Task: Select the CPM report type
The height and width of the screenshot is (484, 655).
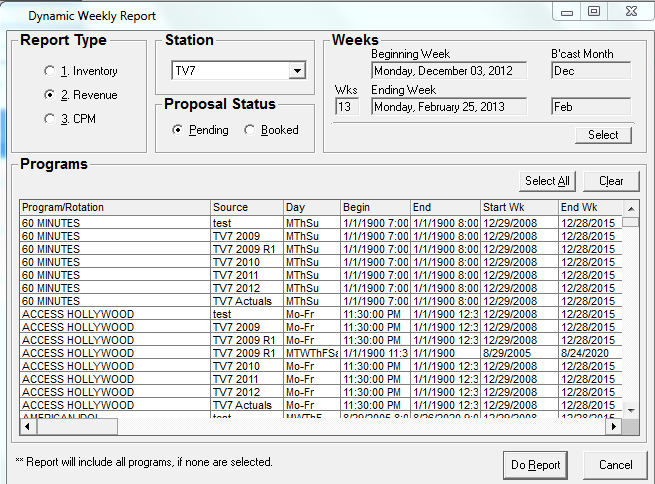Action: 50,119
